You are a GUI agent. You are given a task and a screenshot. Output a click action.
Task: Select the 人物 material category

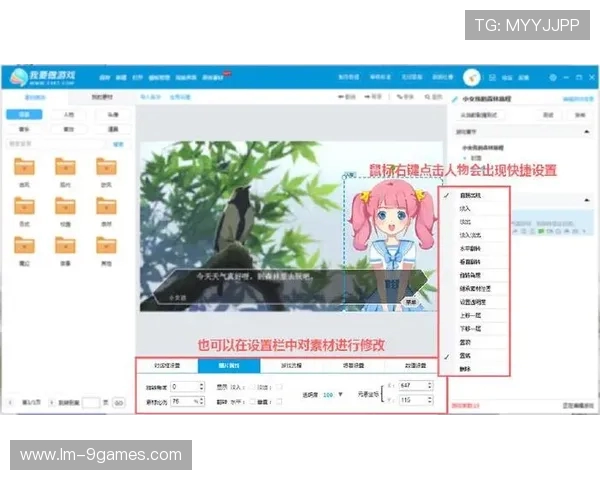69,114
